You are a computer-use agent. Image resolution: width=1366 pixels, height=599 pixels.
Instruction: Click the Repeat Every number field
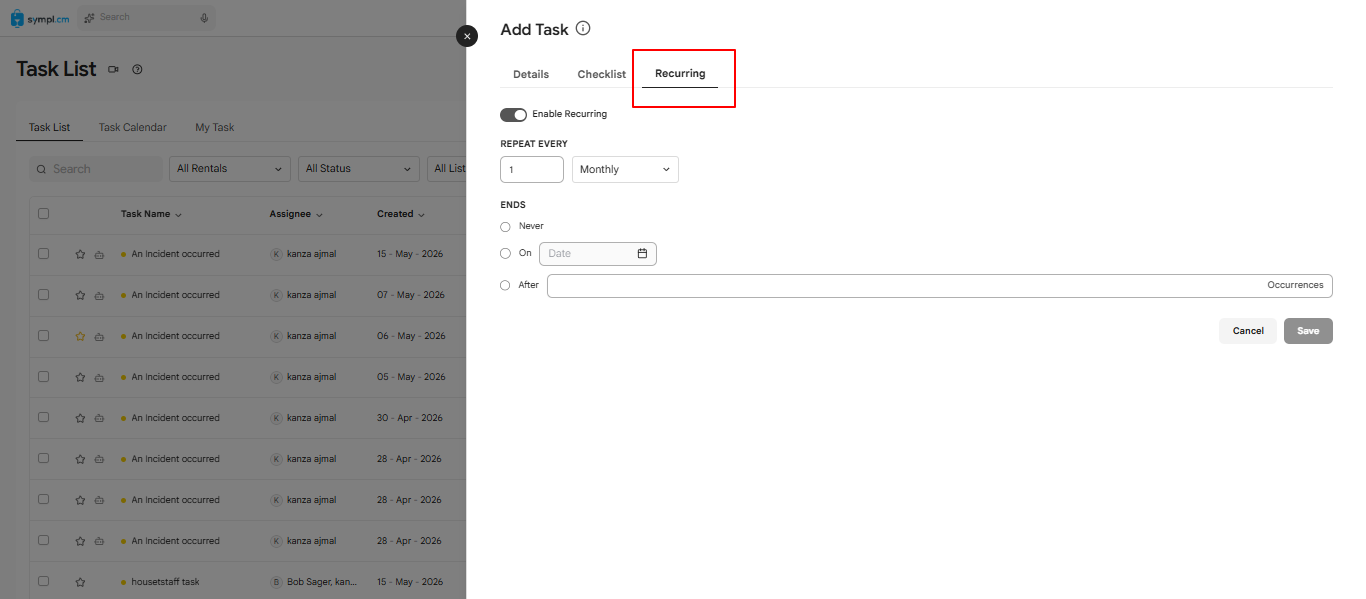(x=532, y=169)
